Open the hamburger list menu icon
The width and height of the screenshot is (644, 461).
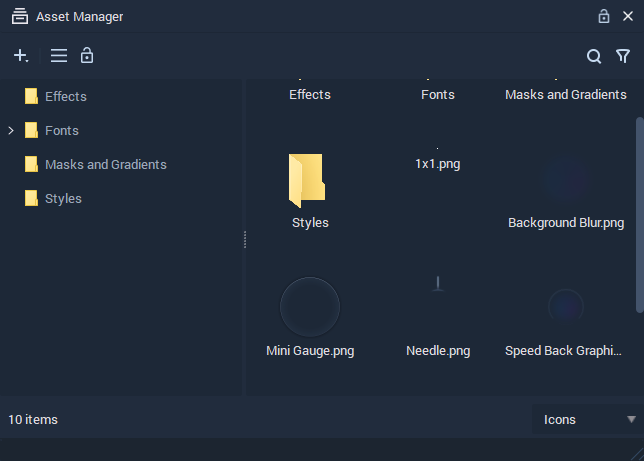[59, 55]
